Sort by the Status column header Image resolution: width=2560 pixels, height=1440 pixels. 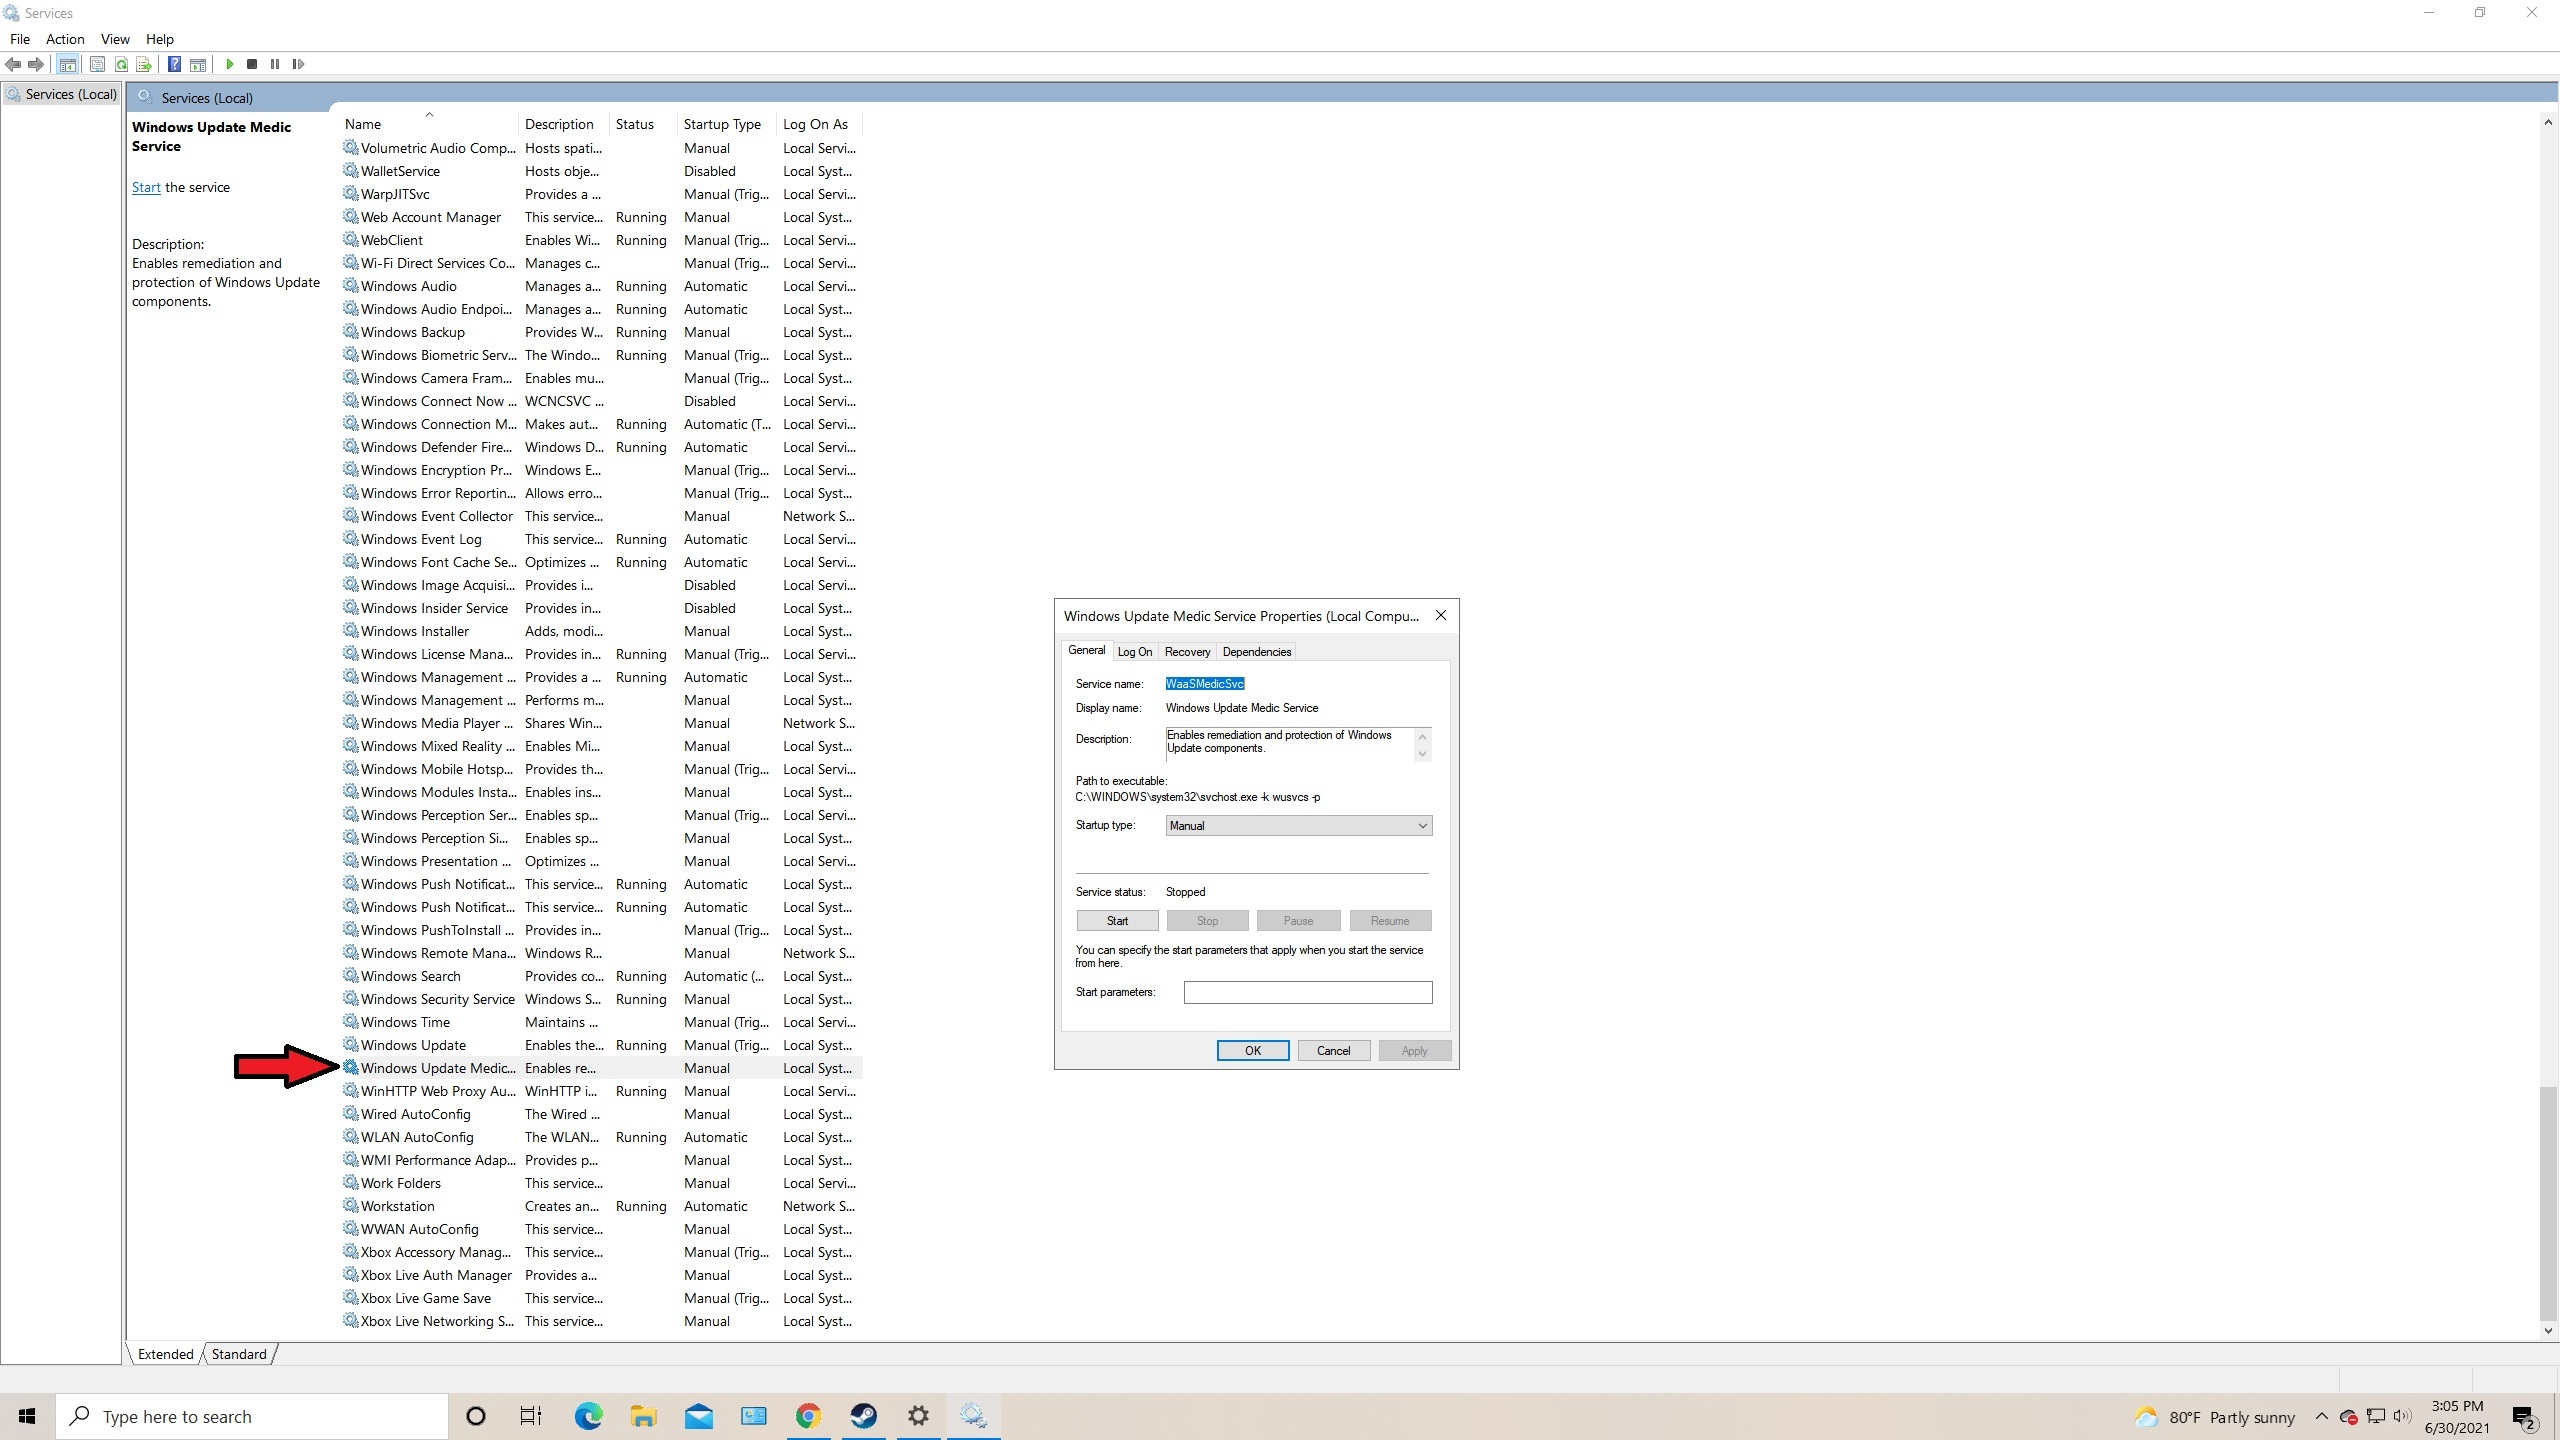point(644,124)
